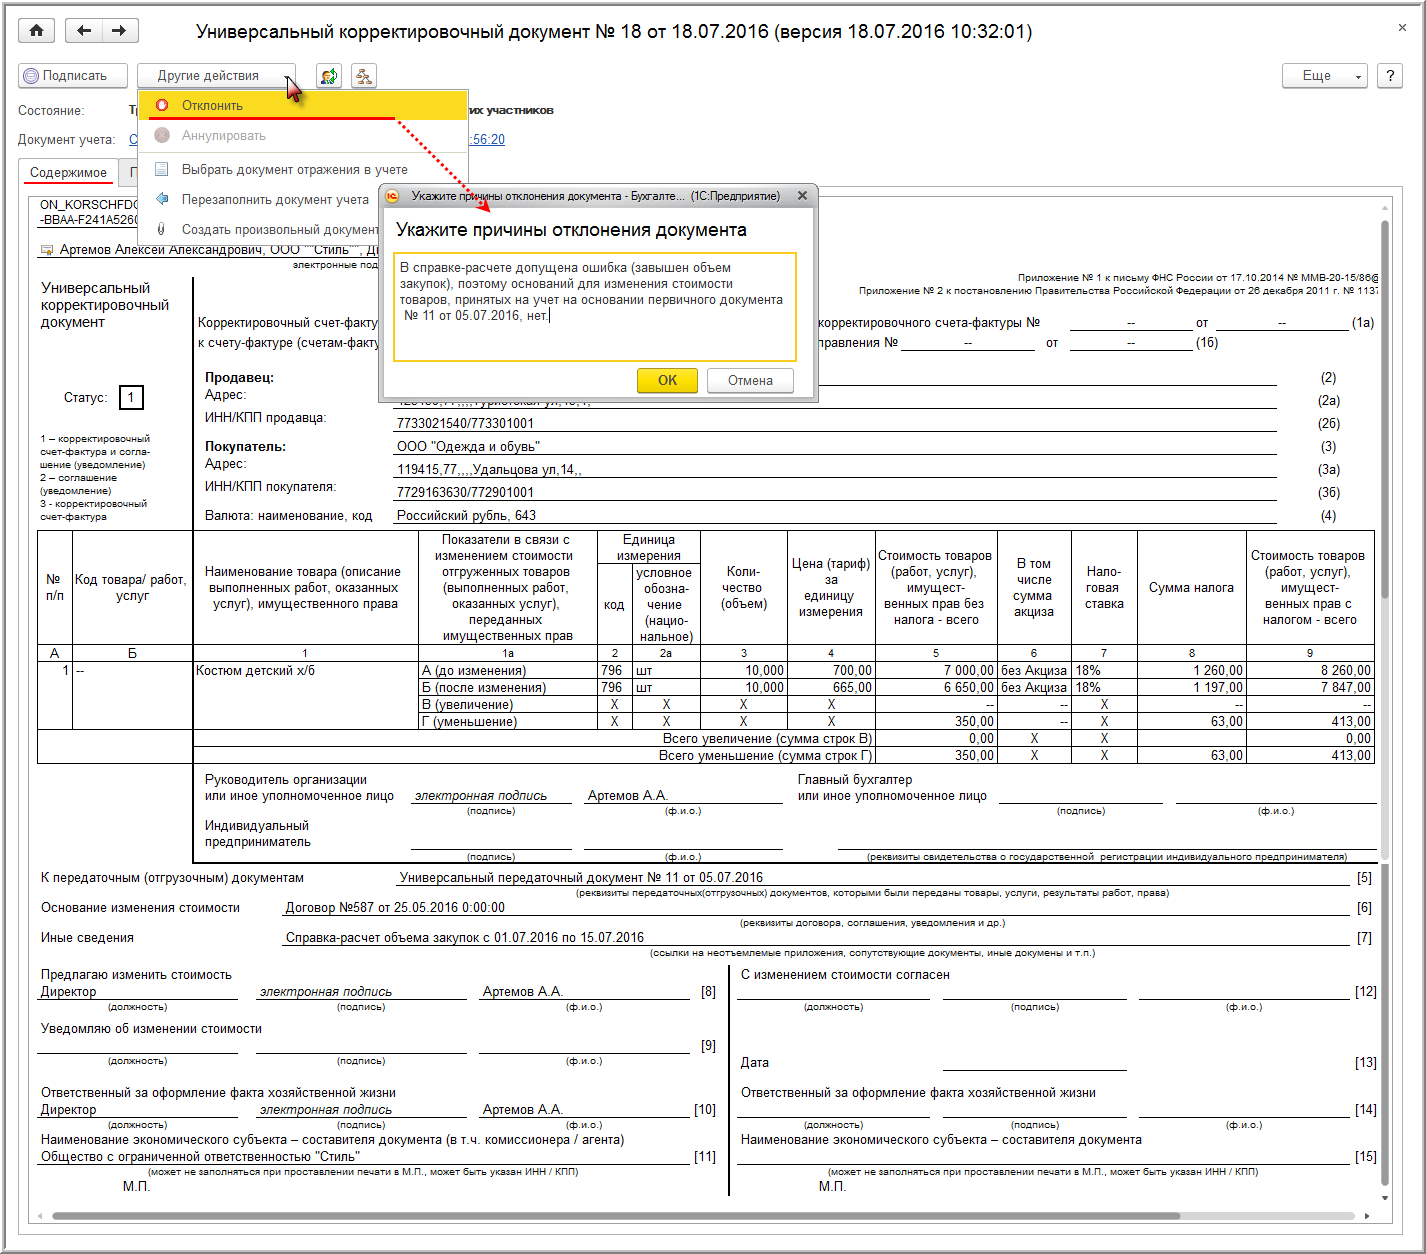This screenshot has width=1426, height=1254.
Task: Close the rejection reason dialog
Action: [x=802, y=196]
